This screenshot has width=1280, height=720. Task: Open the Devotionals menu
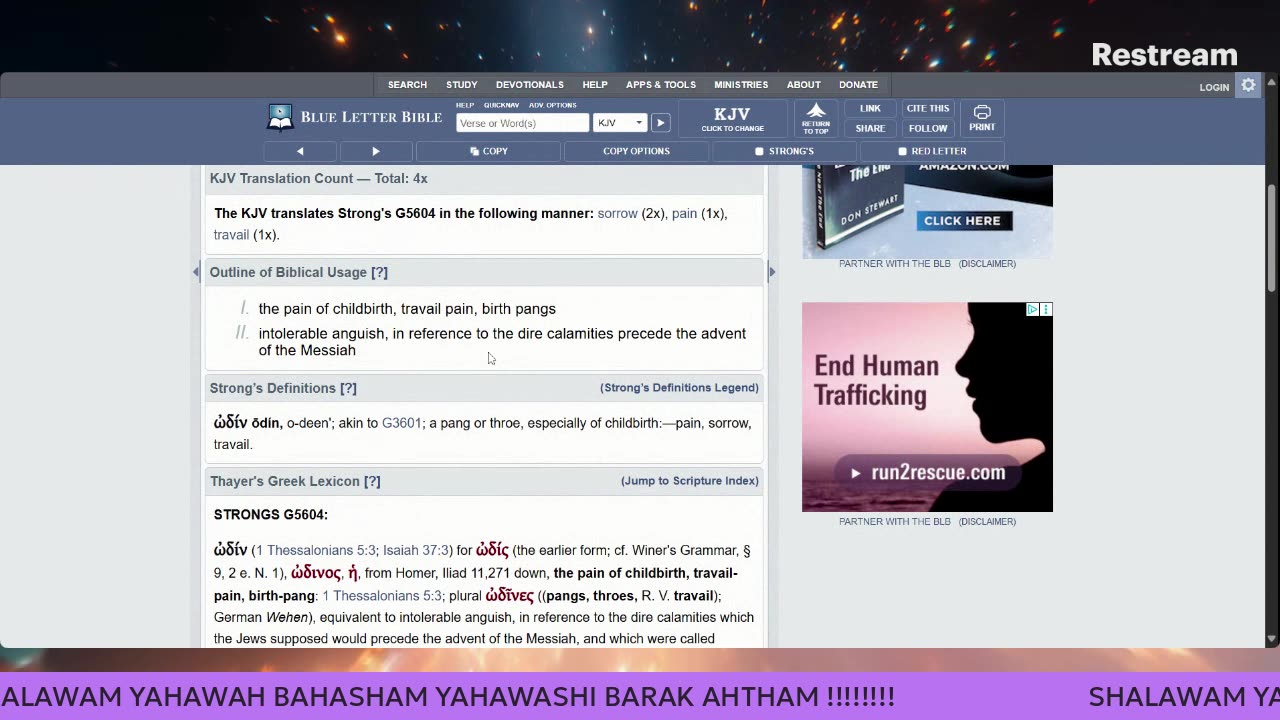pos(530,85)
